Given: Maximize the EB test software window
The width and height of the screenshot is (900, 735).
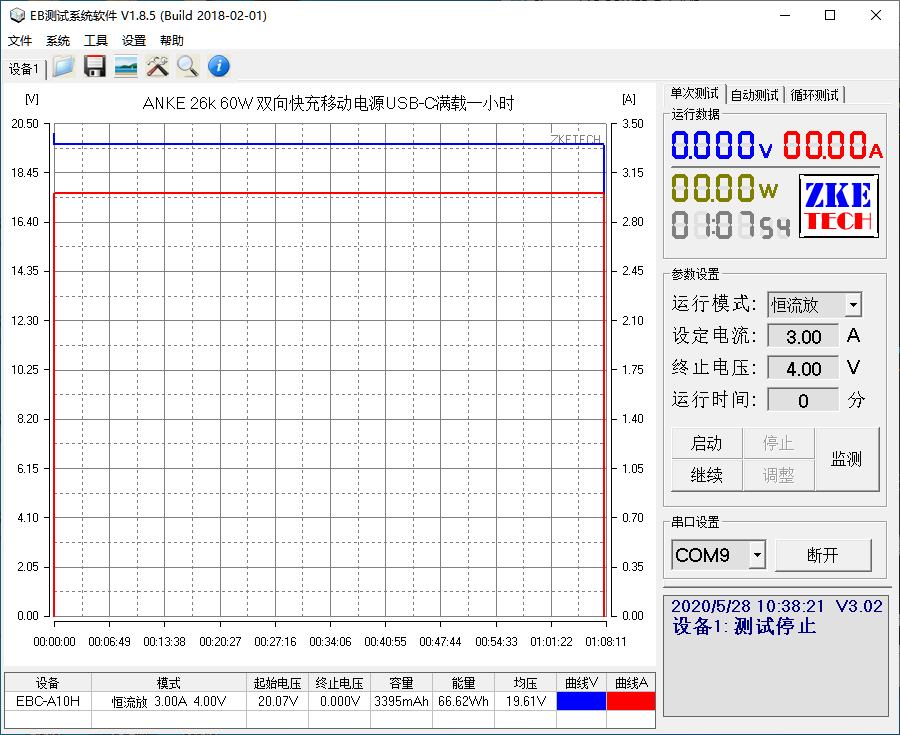Looking at the screenshot, I should click(x=830, y=15).
